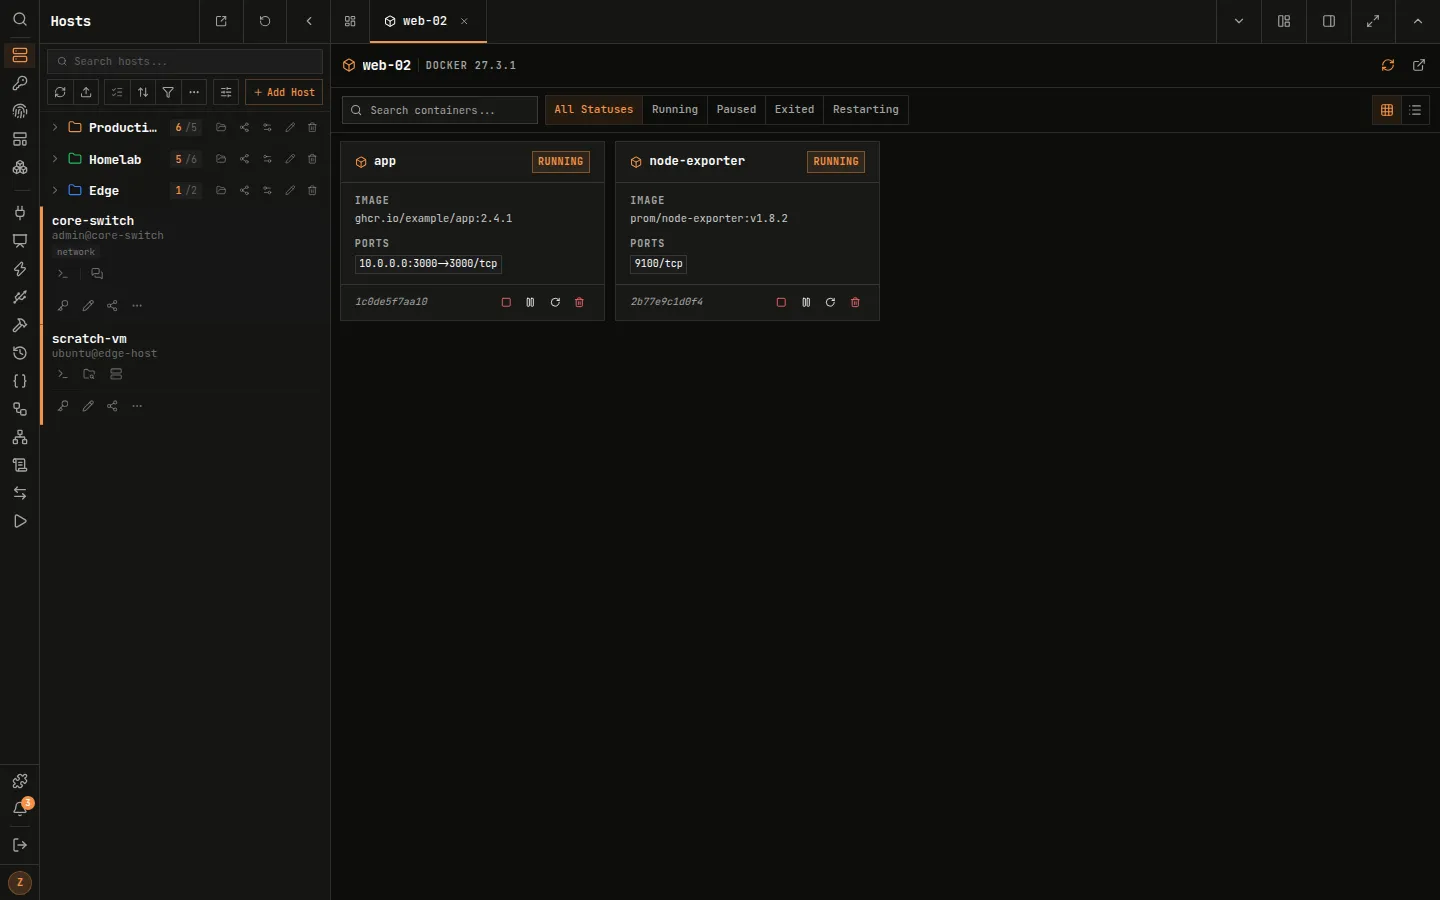
Task: Open the tab list dropdown chevron
Action: point(1239,21)
